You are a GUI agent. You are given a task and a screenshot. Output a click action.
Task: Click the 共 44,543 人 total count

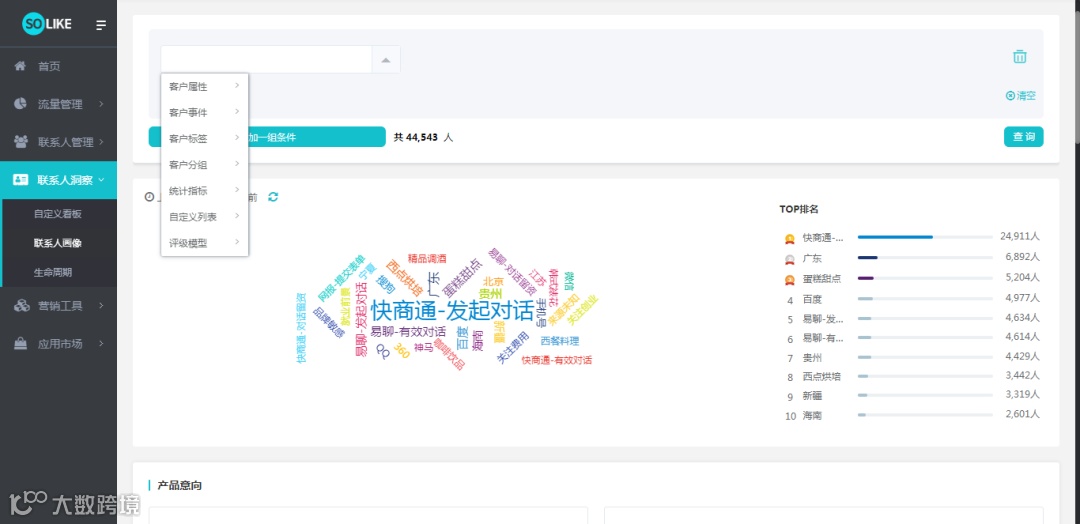point(423,137)
